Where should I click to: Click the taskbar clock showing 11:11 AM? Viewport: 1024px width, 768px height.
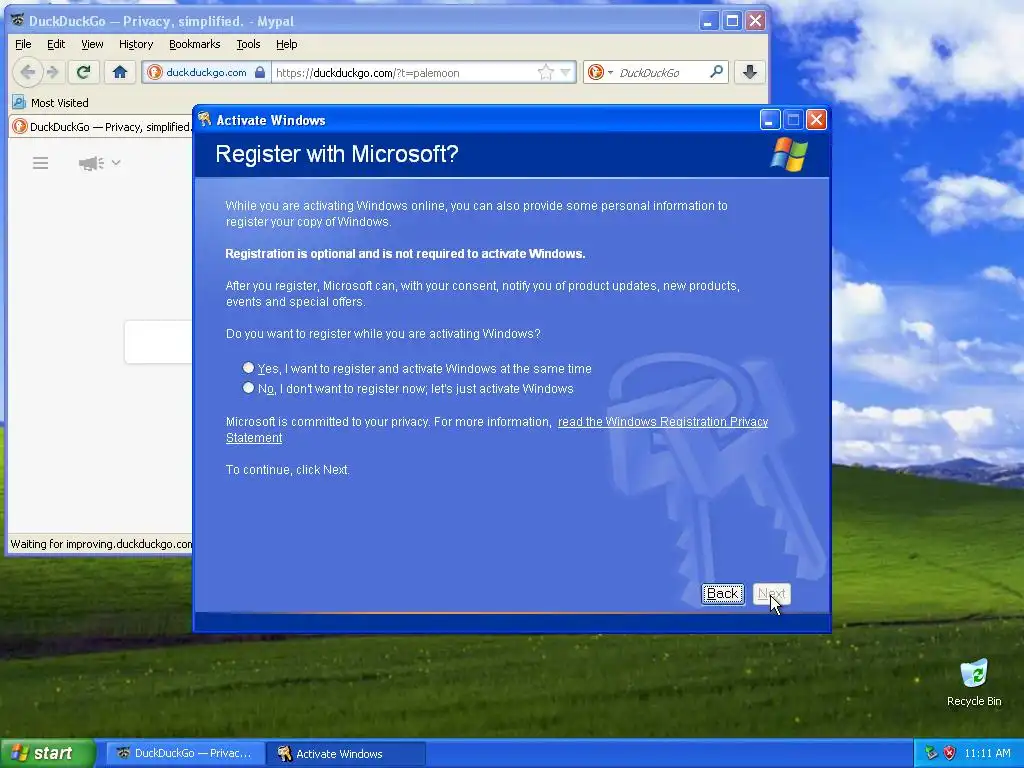click(987, 753)
